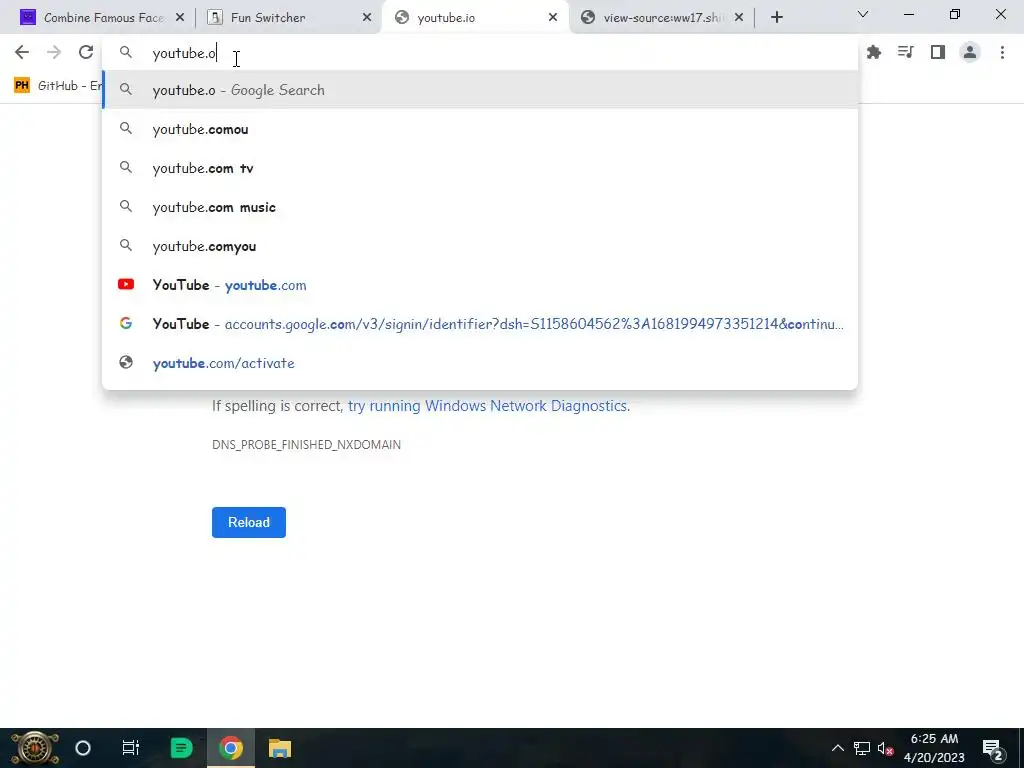The image size is (1024, 768).
Task: Close the view-source tab
Action: (x=739, y=18)
